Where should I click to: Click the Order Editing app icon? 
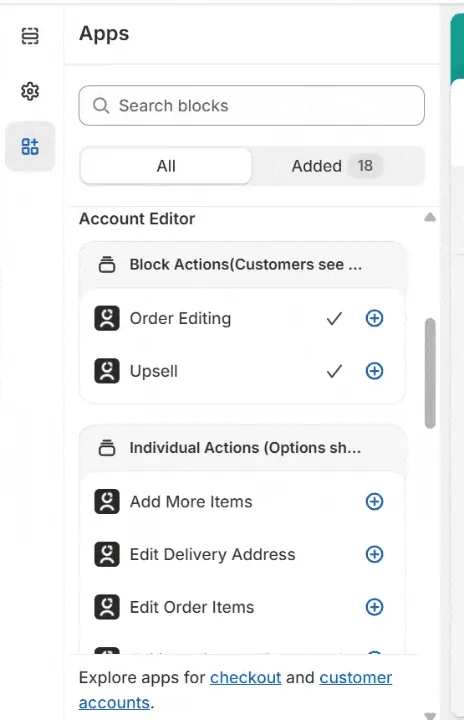[x=107, y=318]
